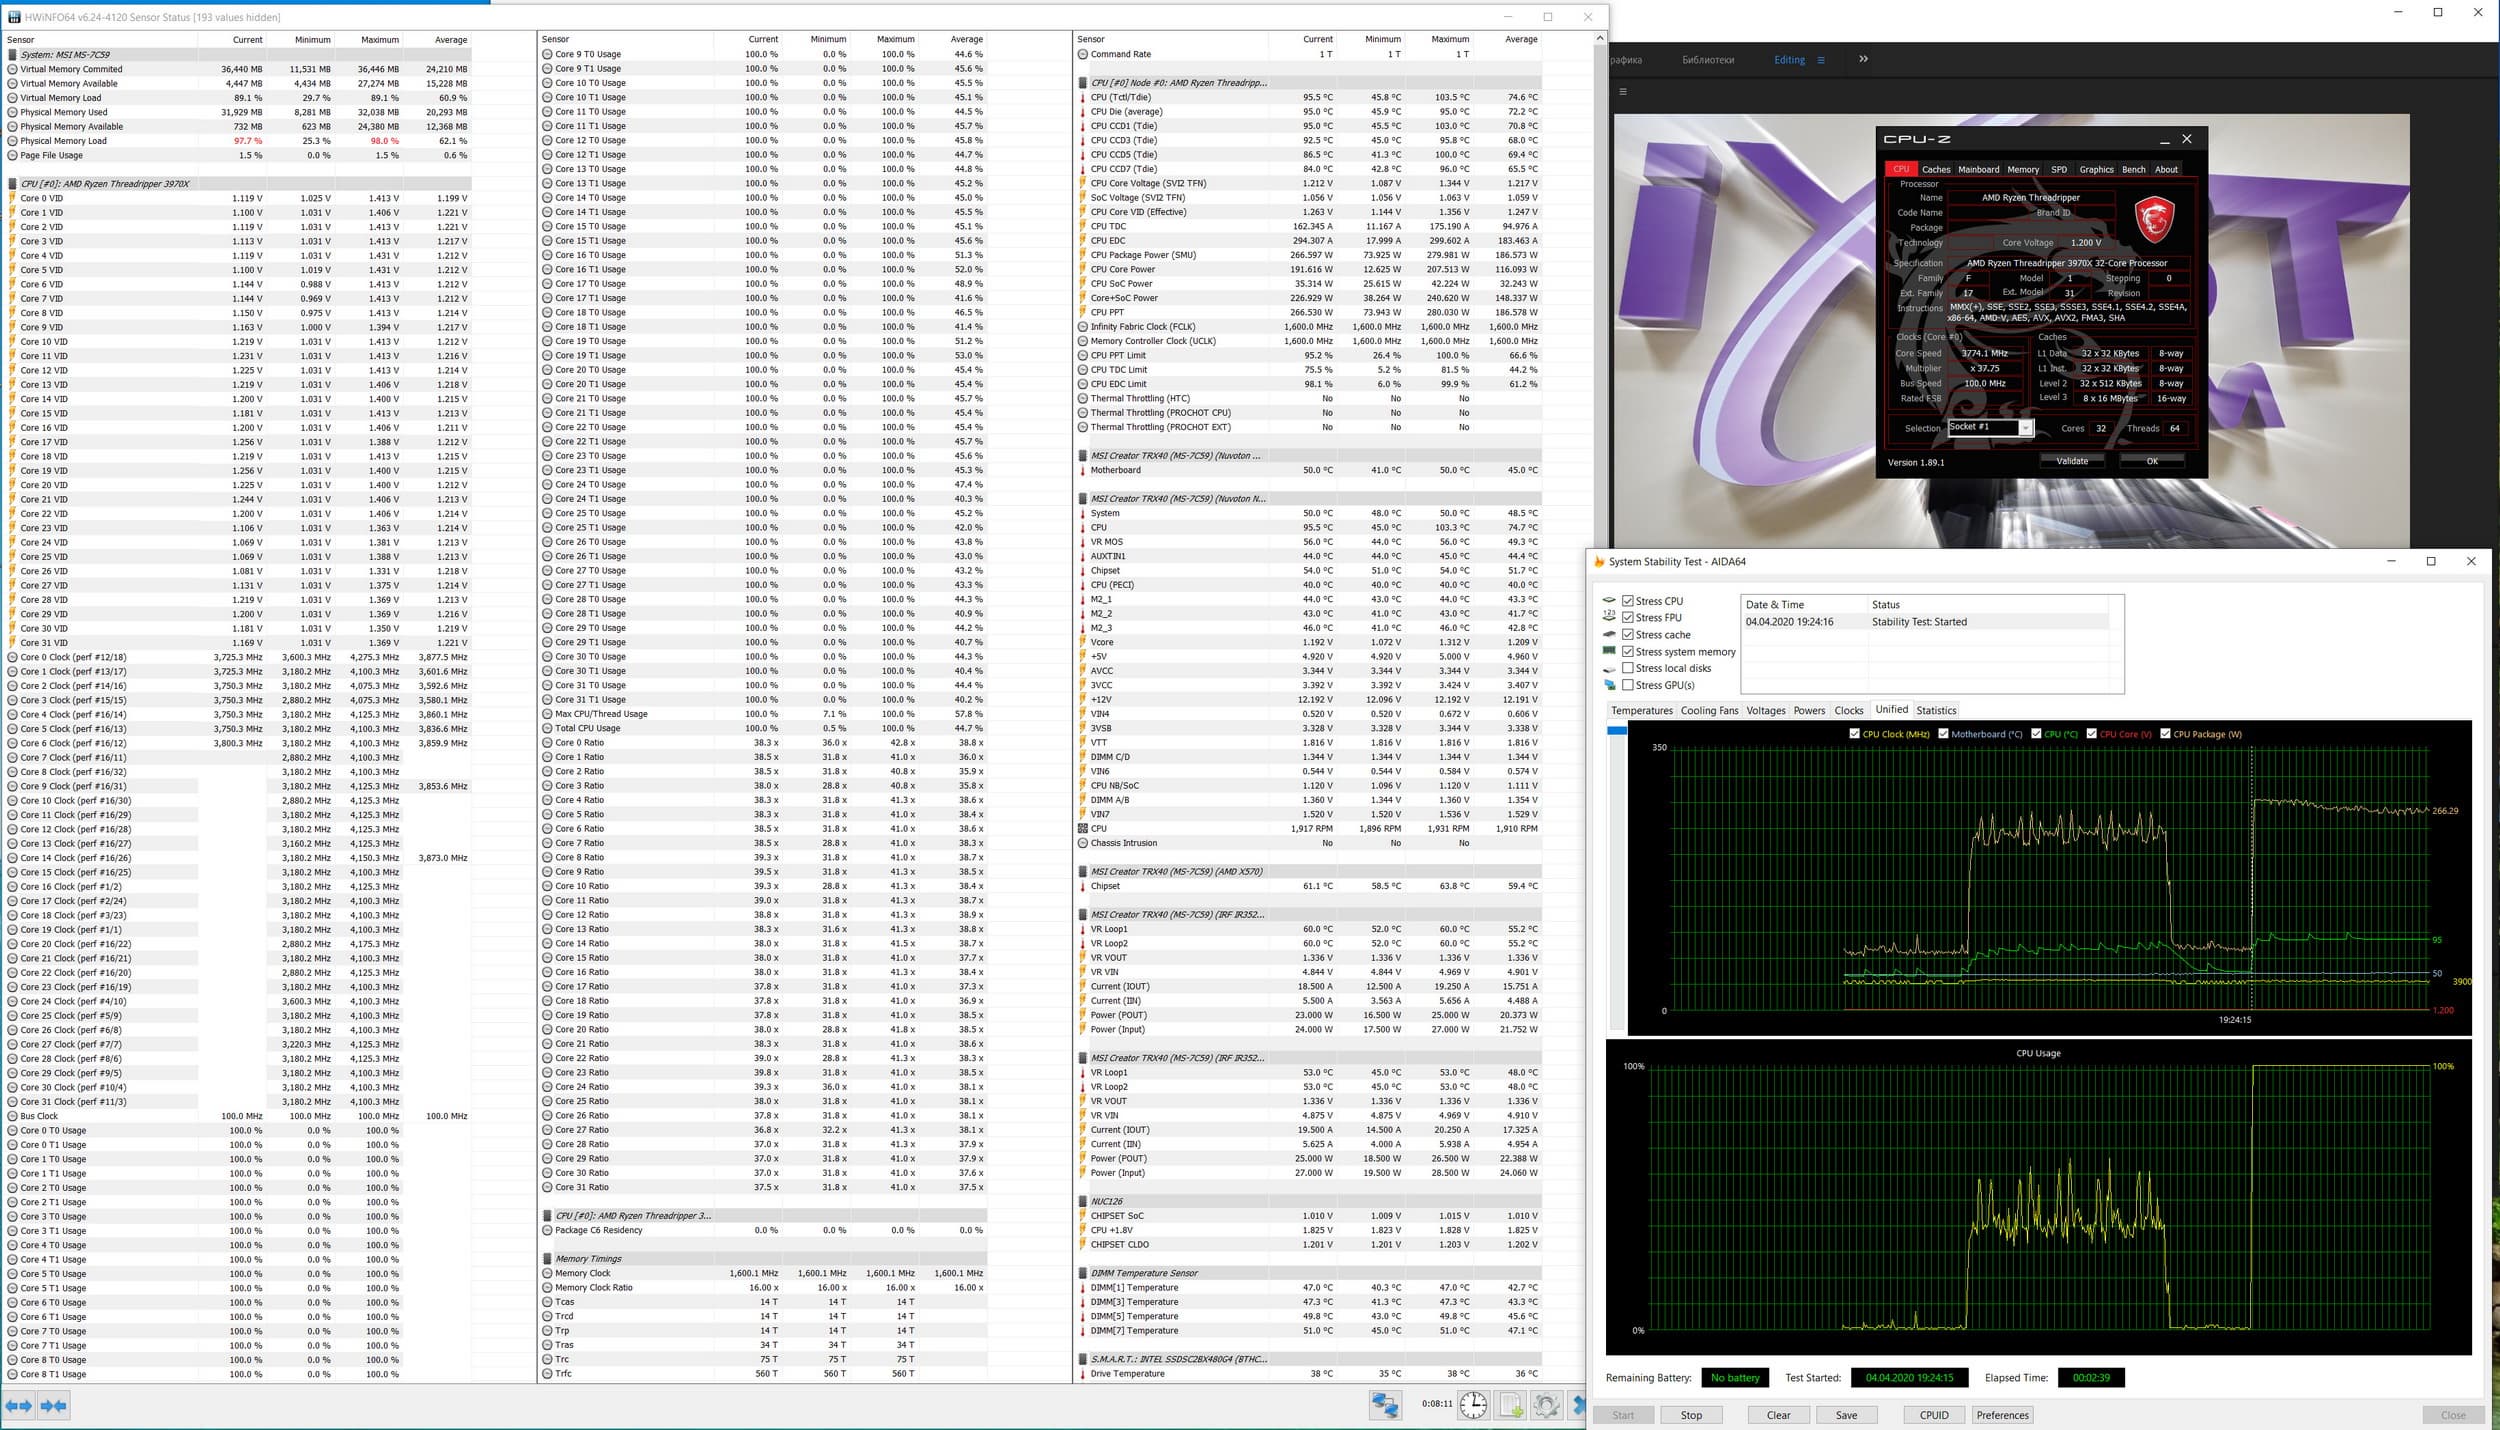Open HWiNFO remote network connection icon
2500x1430 pixels.
click(x=1385, y=1405)
